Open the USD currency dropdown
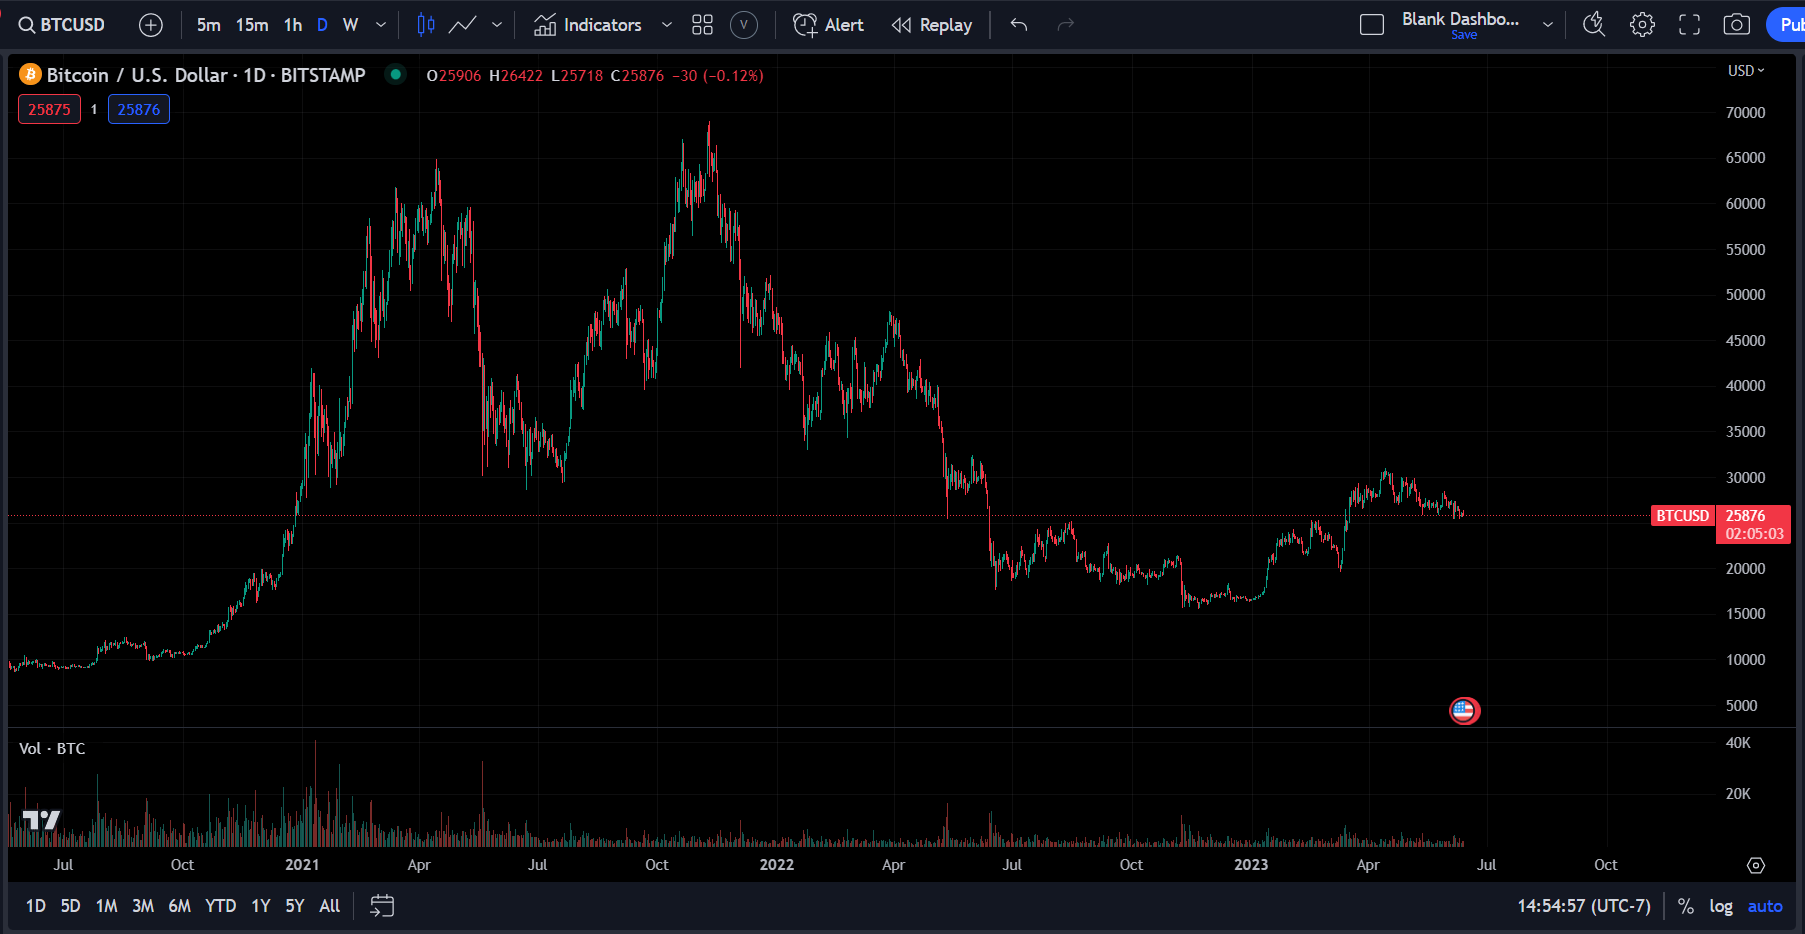This screenshot has width=1805, height=934. coord(1746,71)
